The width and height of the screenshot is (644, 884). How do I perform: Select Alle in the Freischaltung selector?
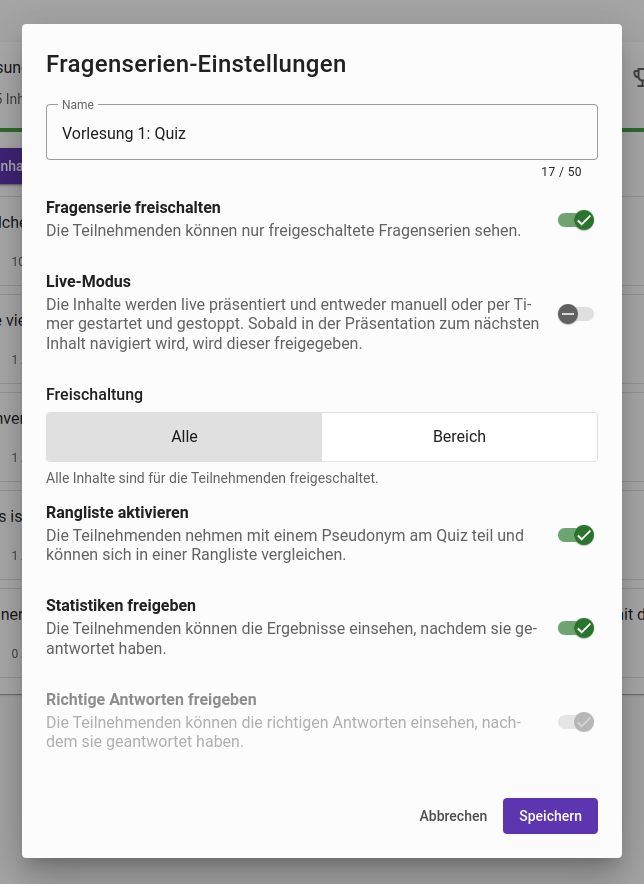coord(184,437)
